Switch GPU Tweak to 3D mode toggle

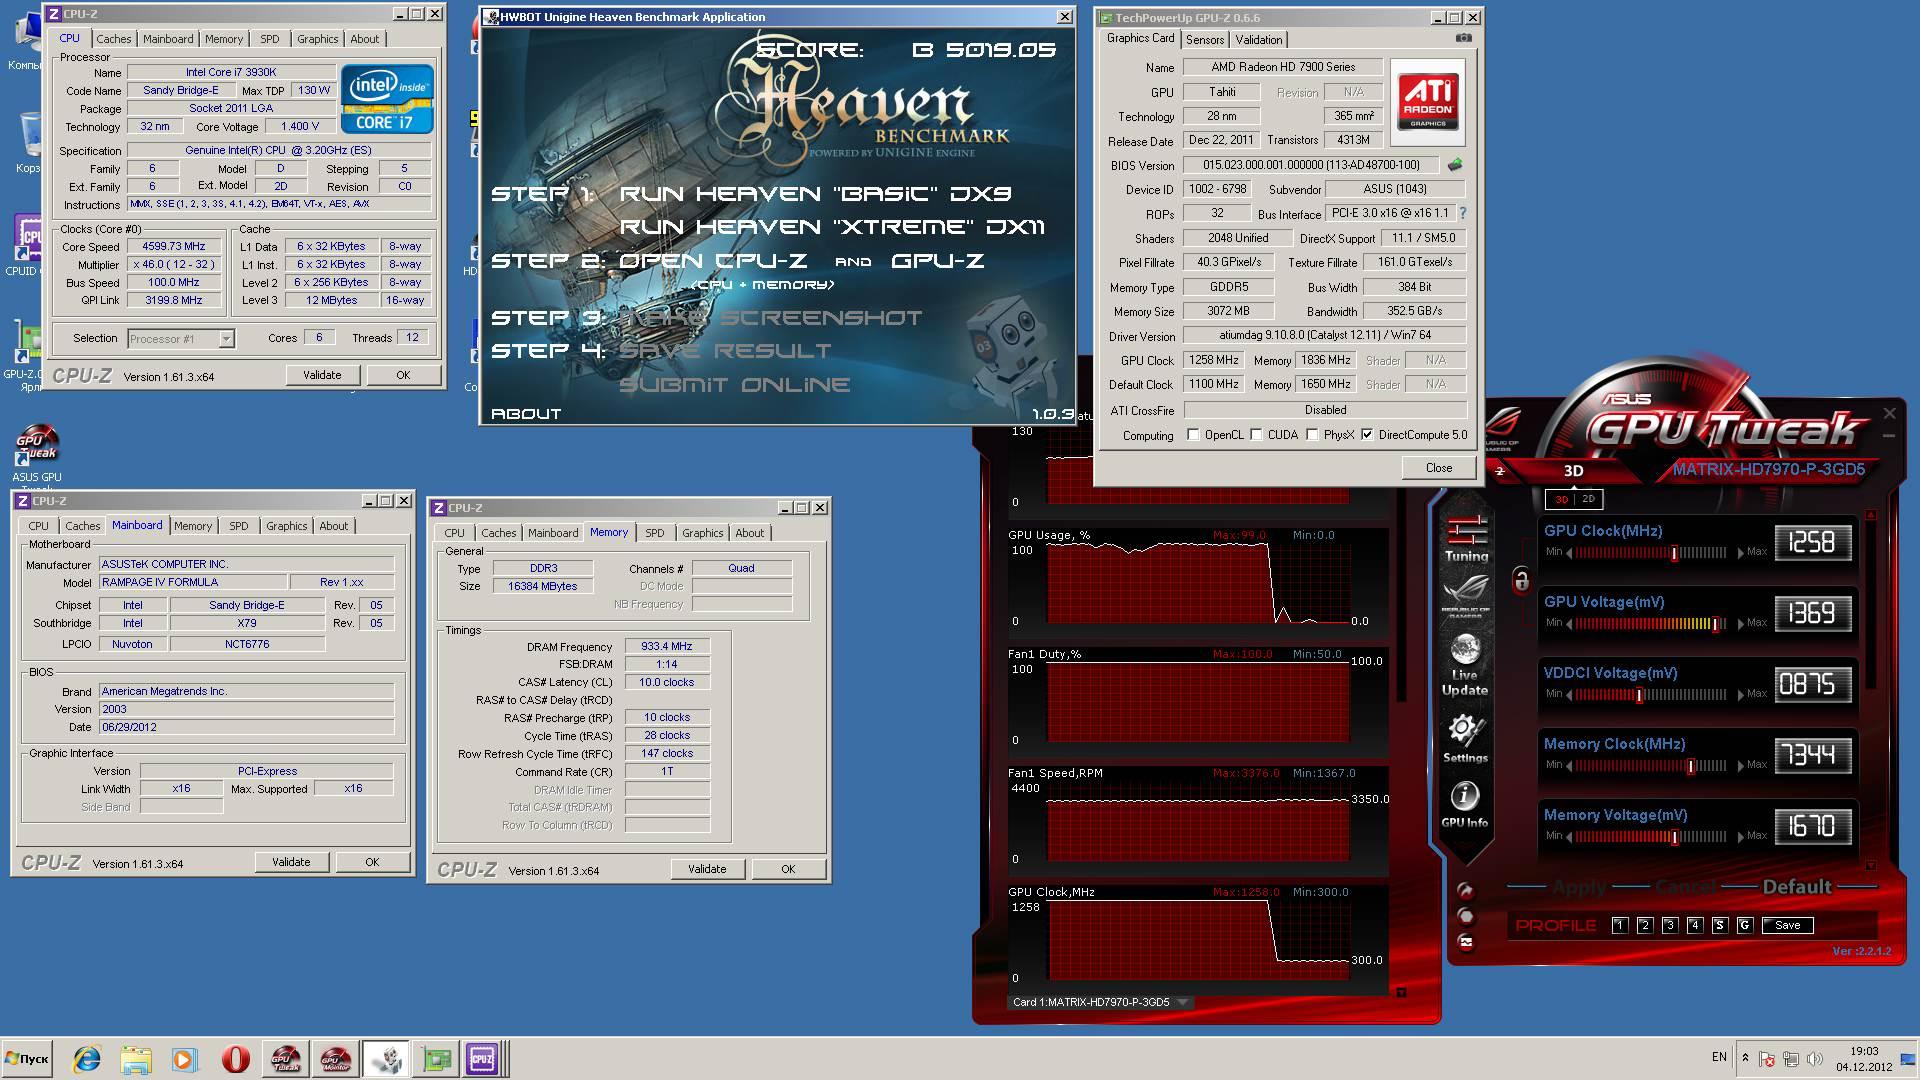pos(1561,499)
